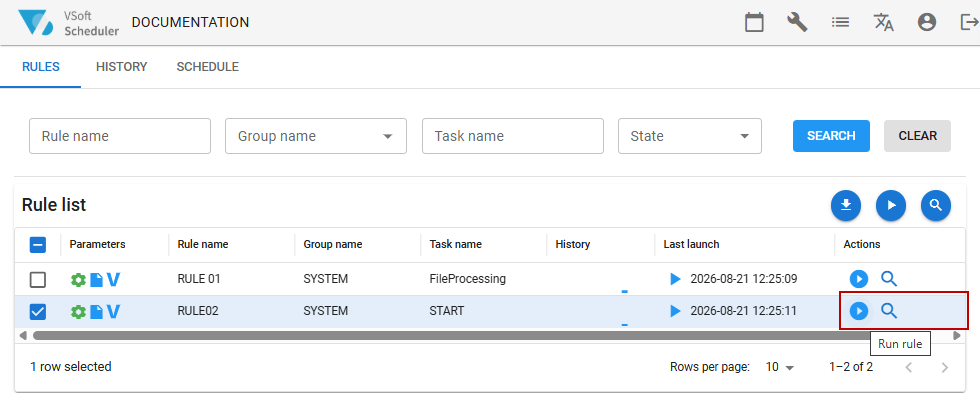Switch to the HISTORY tab

tap(121, 67)
